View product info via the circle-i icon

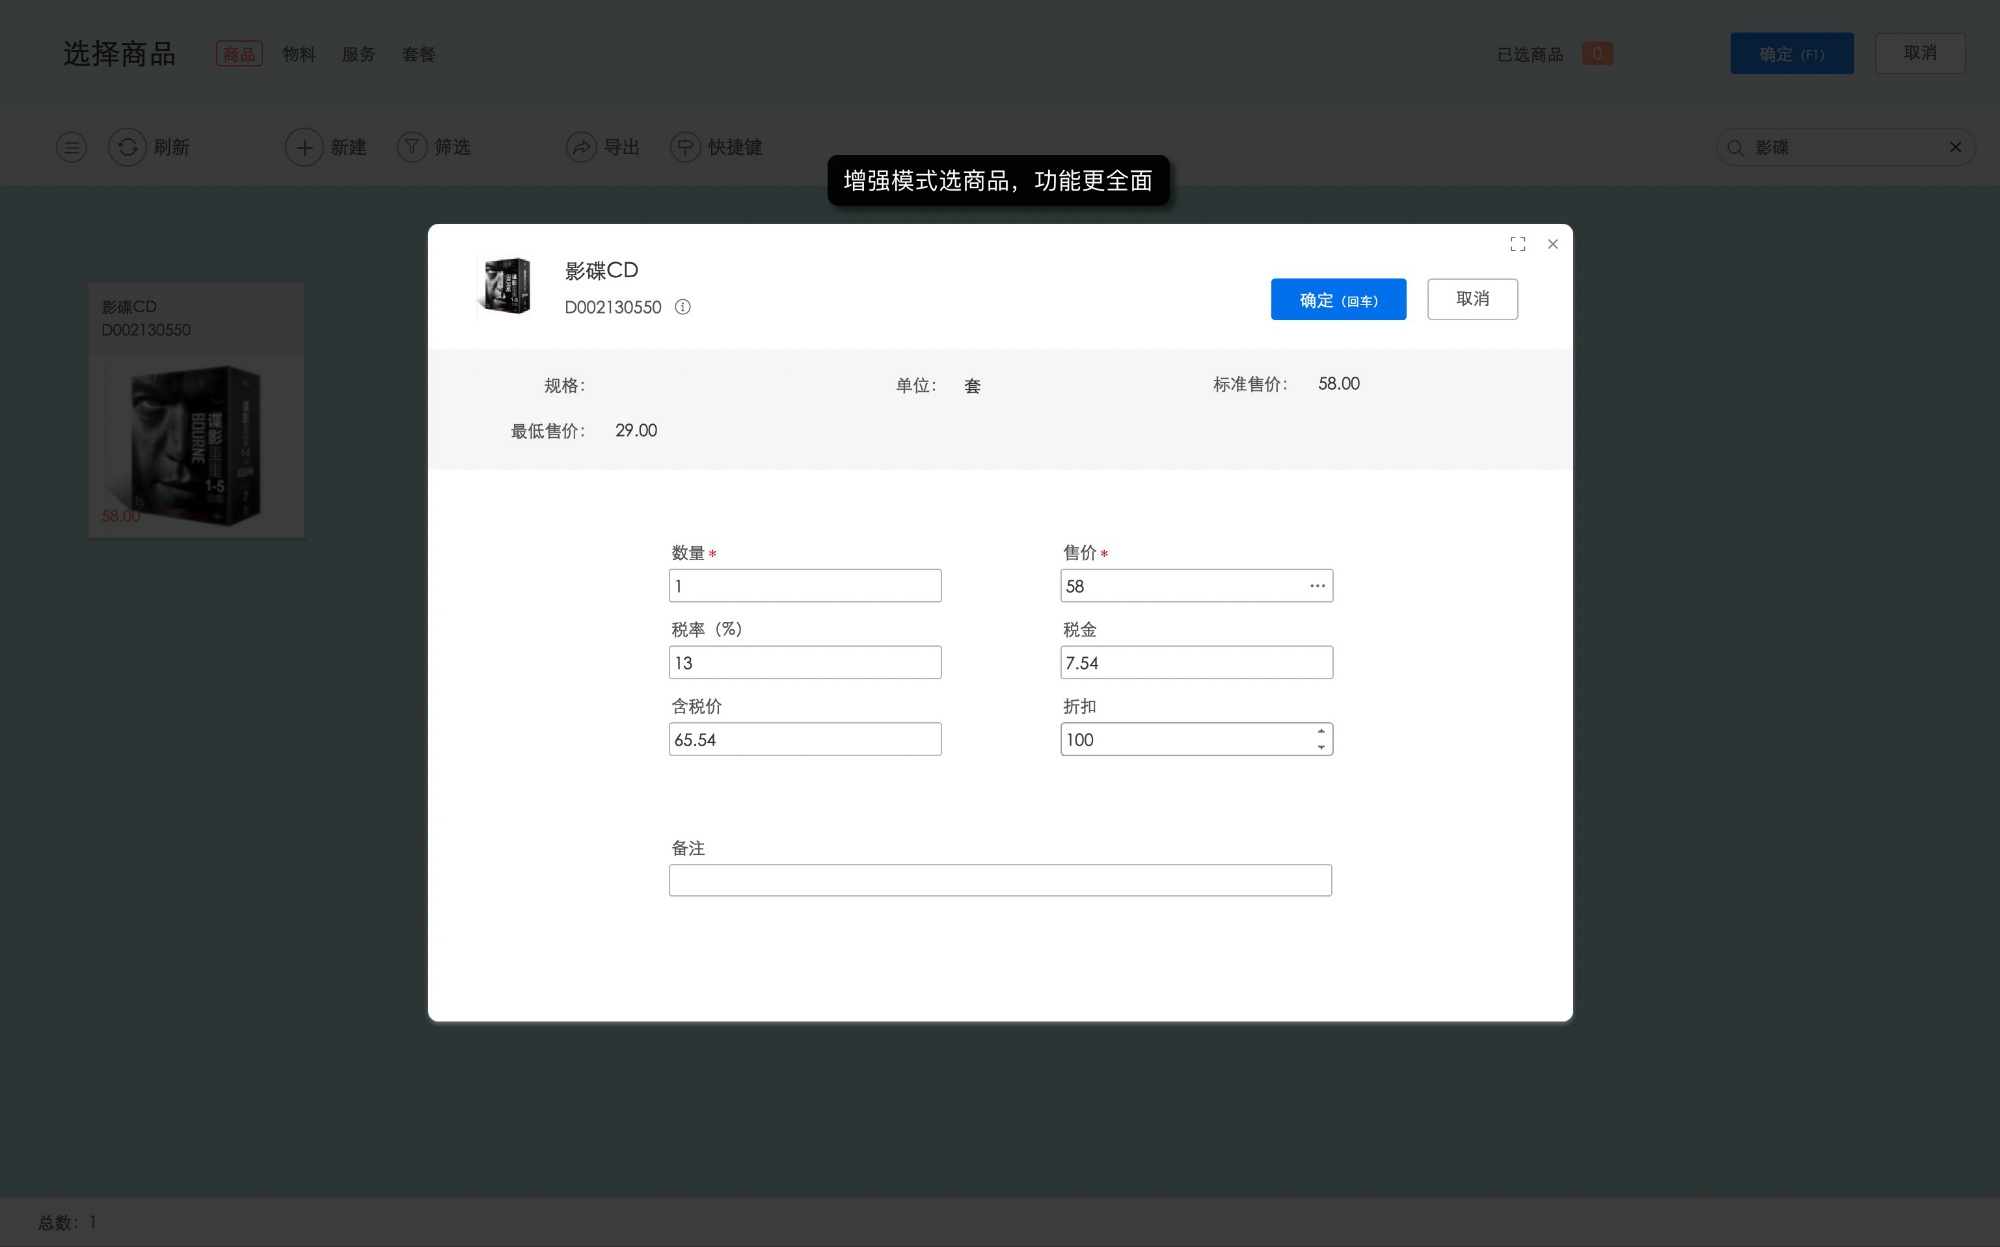pyautogui.click(x=683, y=308)
